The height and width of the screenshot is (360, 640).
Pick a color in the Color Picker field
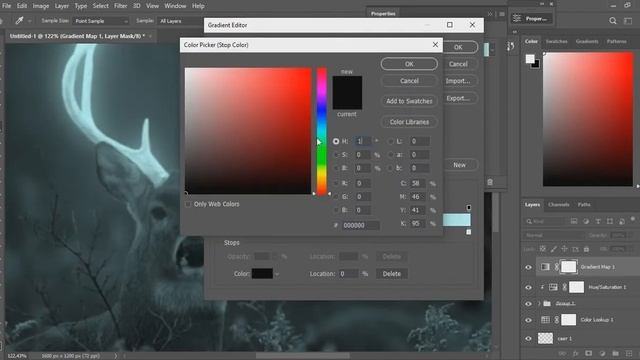pos(248,131)
